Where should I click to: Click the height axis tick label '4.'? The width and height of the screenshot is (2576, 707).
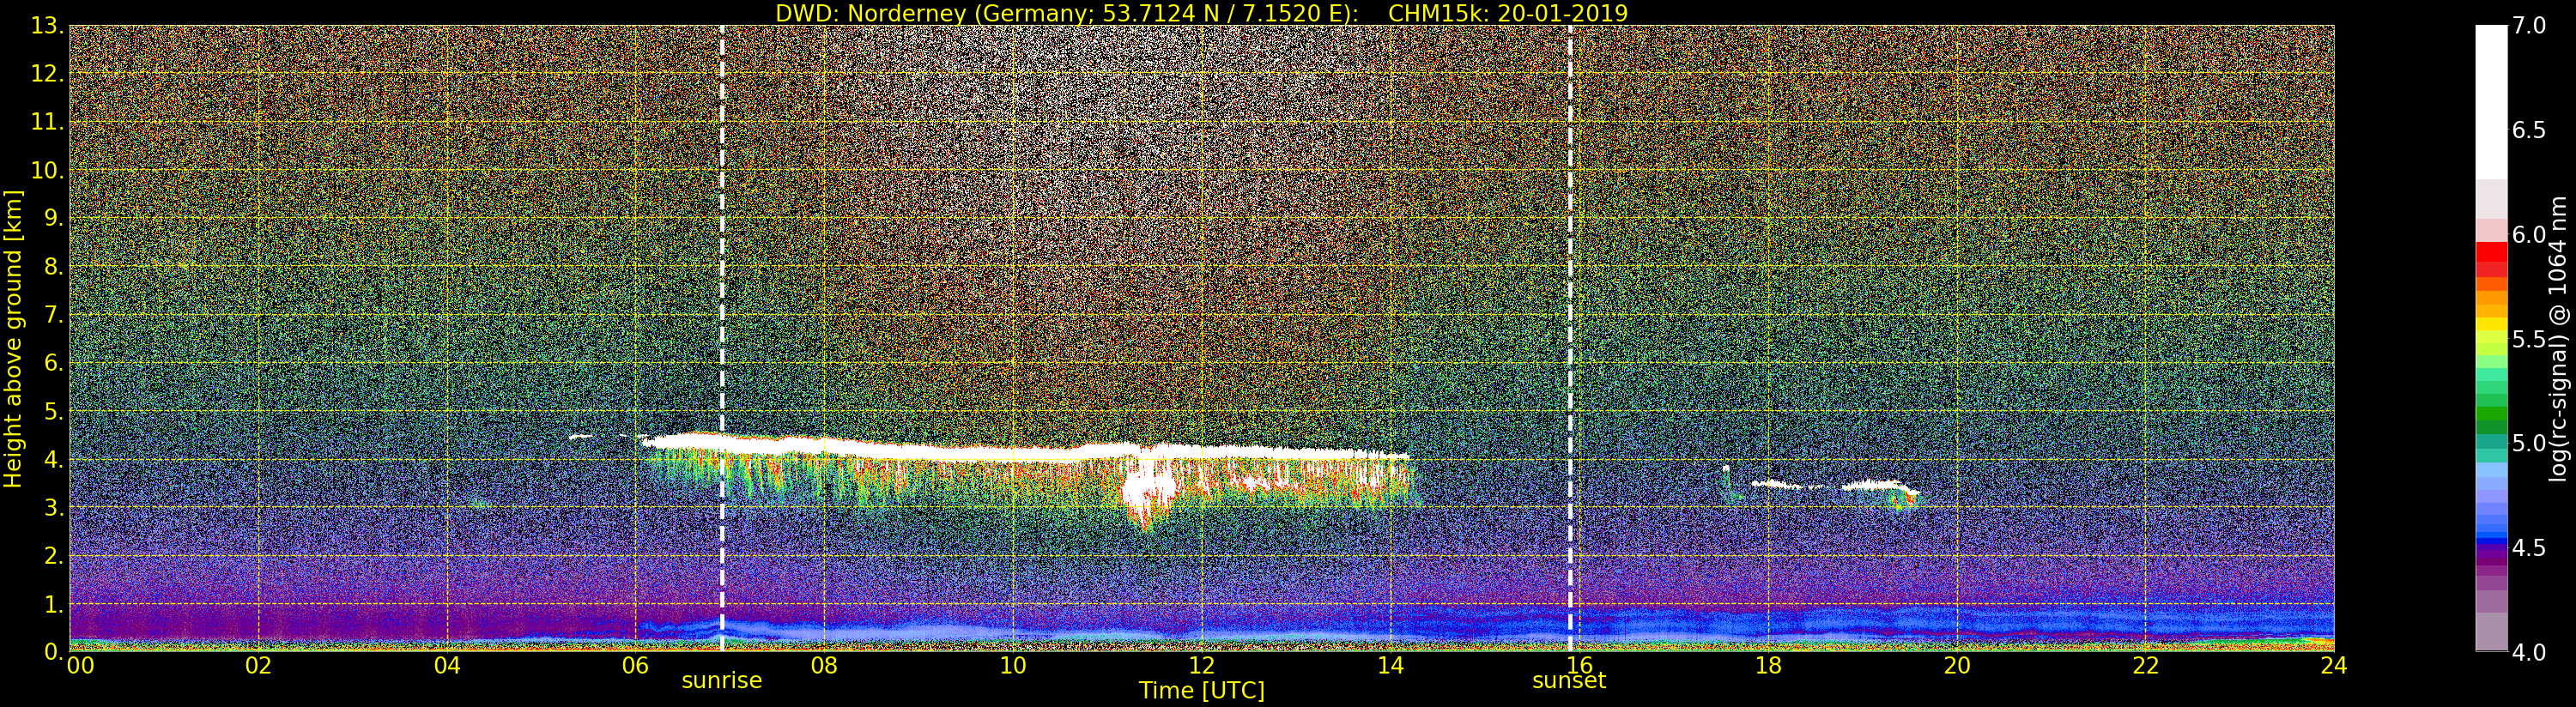click(54, 460)
